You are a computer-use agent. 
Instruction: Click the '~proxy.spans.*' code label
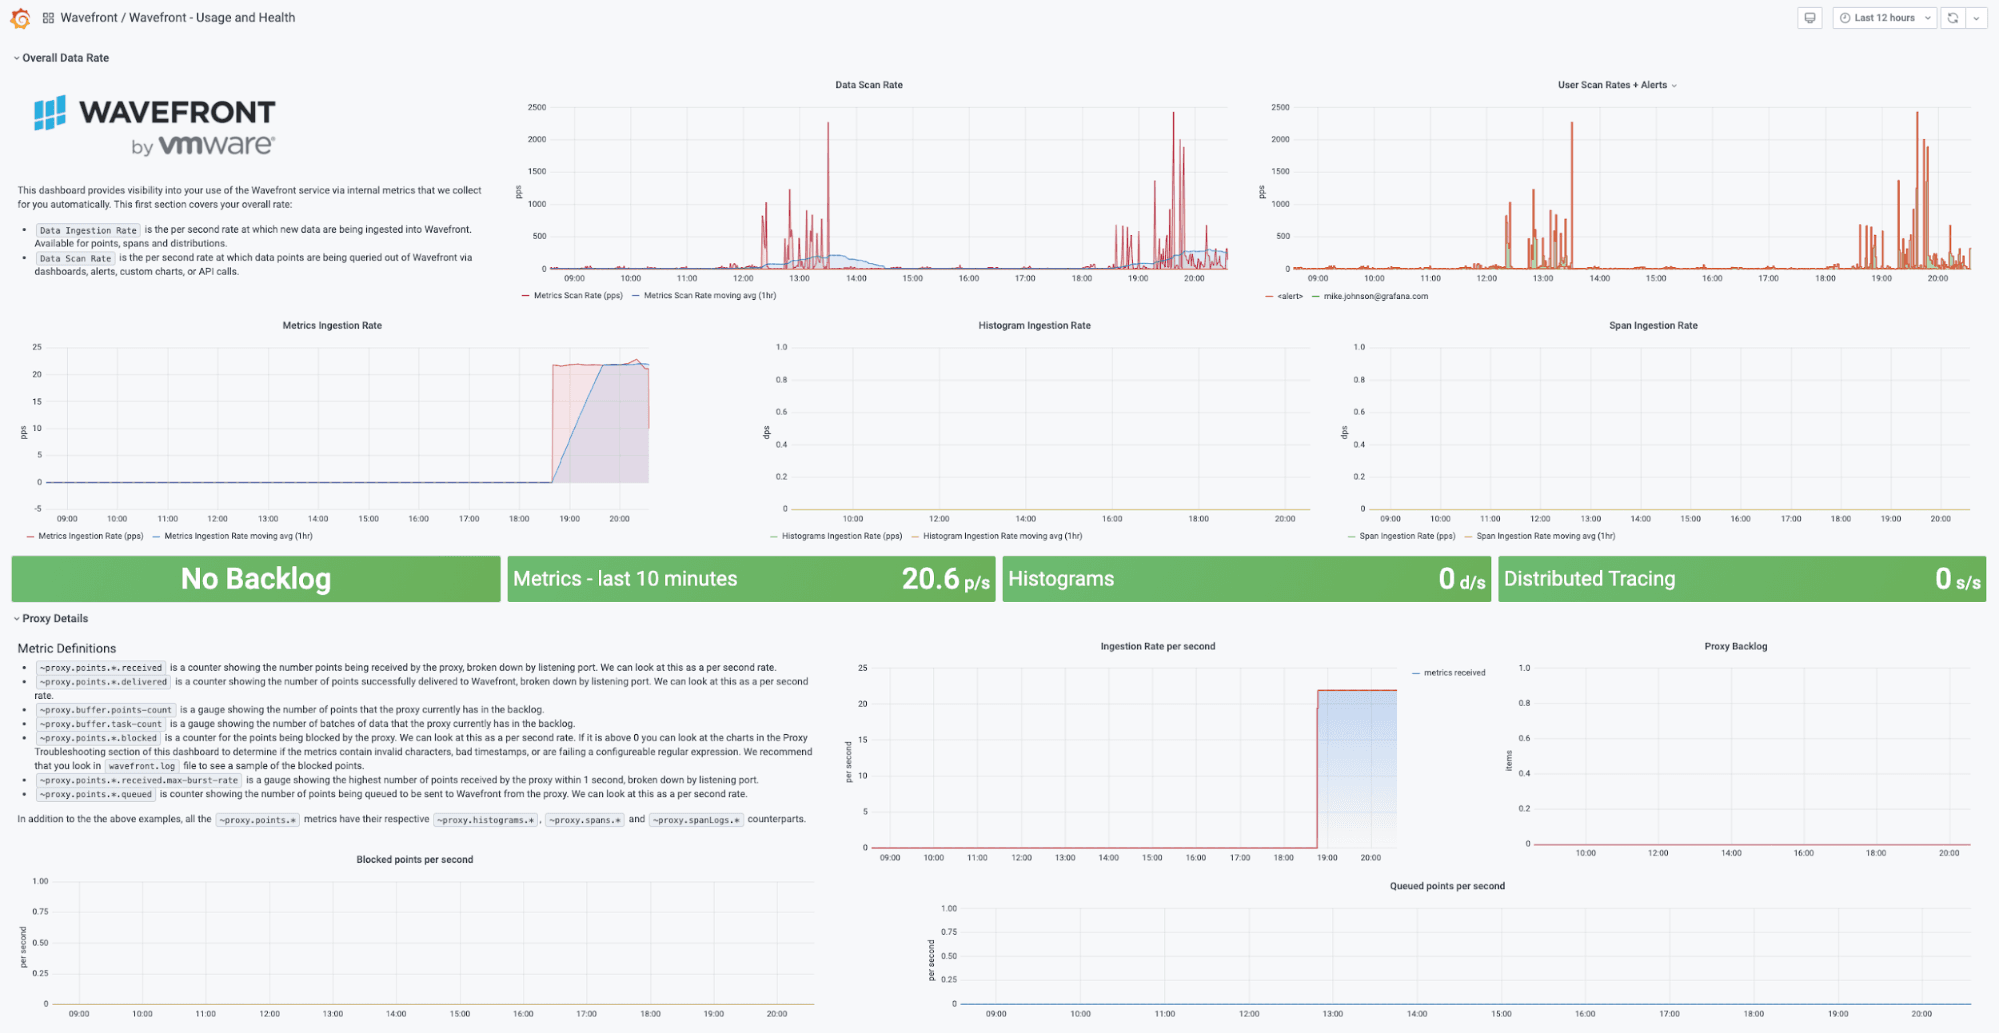tap(585, 820)
